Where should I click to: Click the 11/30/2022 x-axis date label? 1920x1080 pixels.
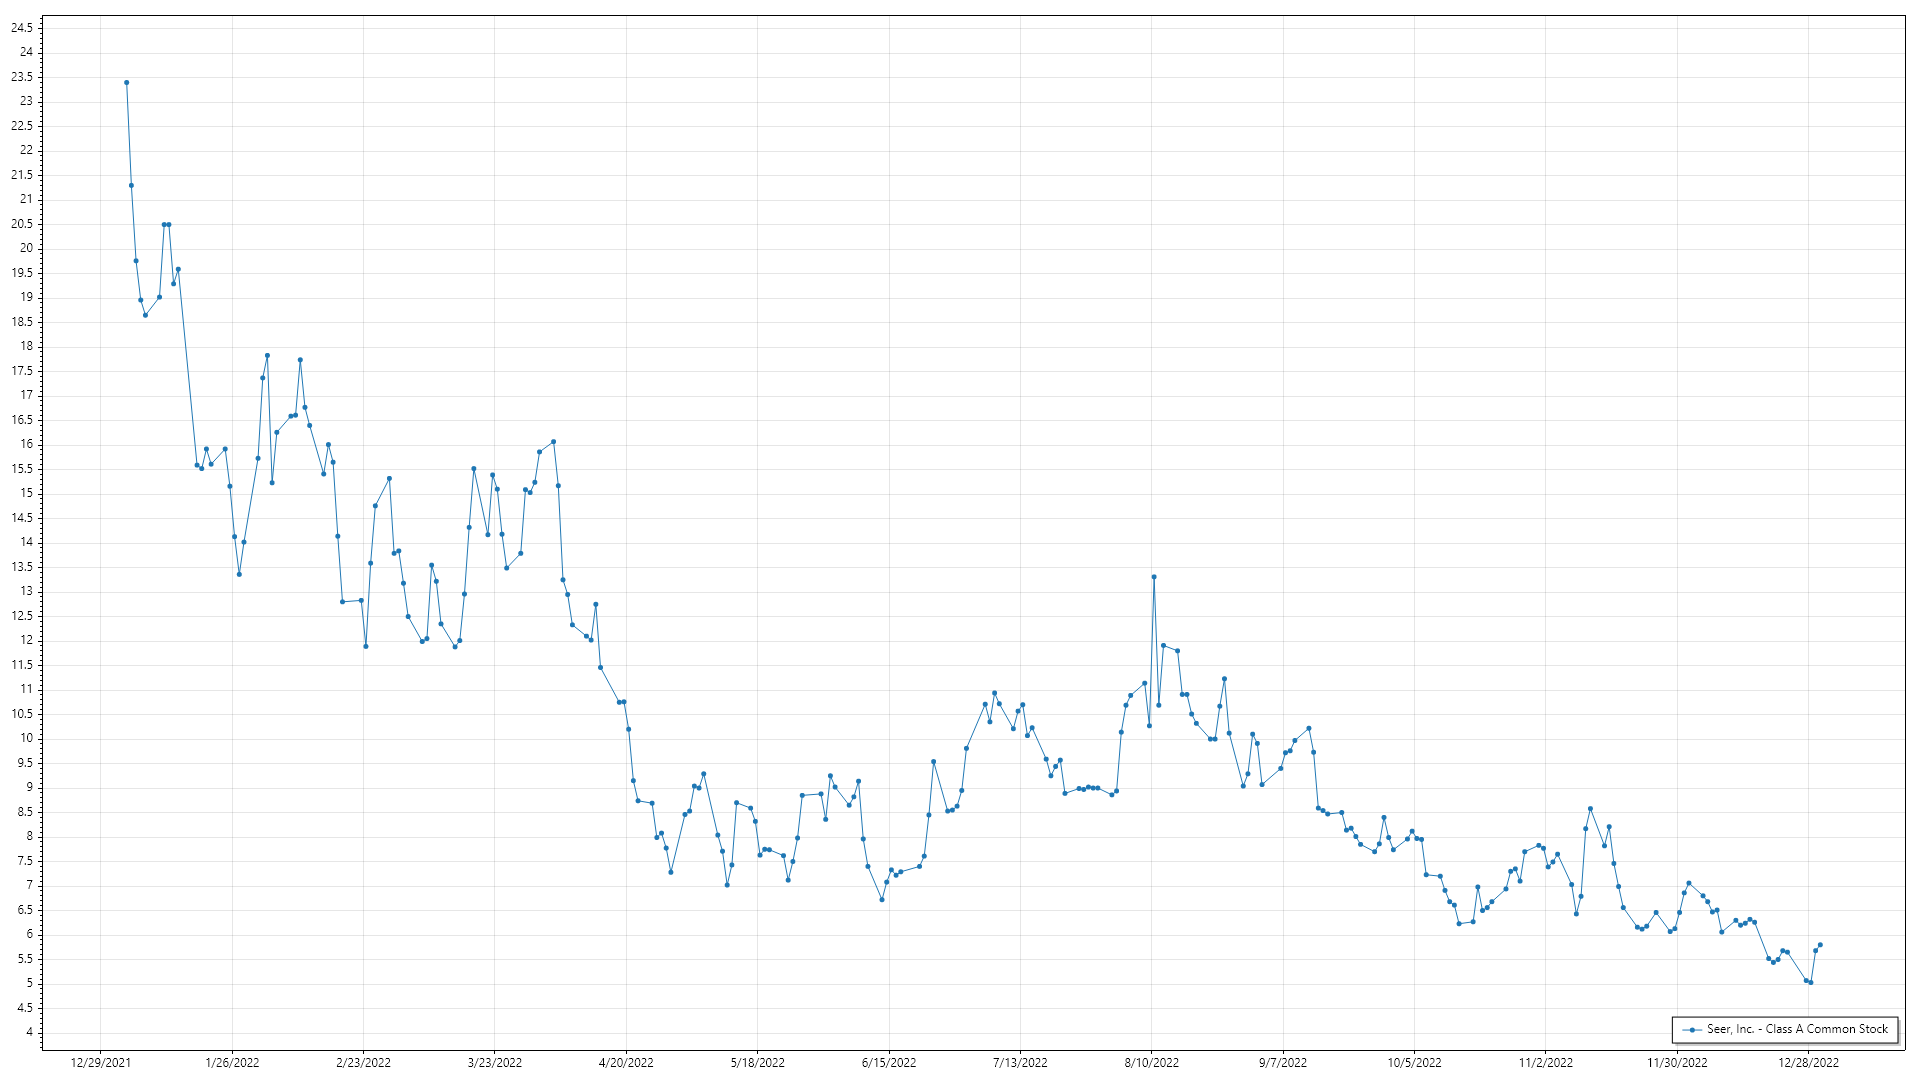coord(1677,1063)
